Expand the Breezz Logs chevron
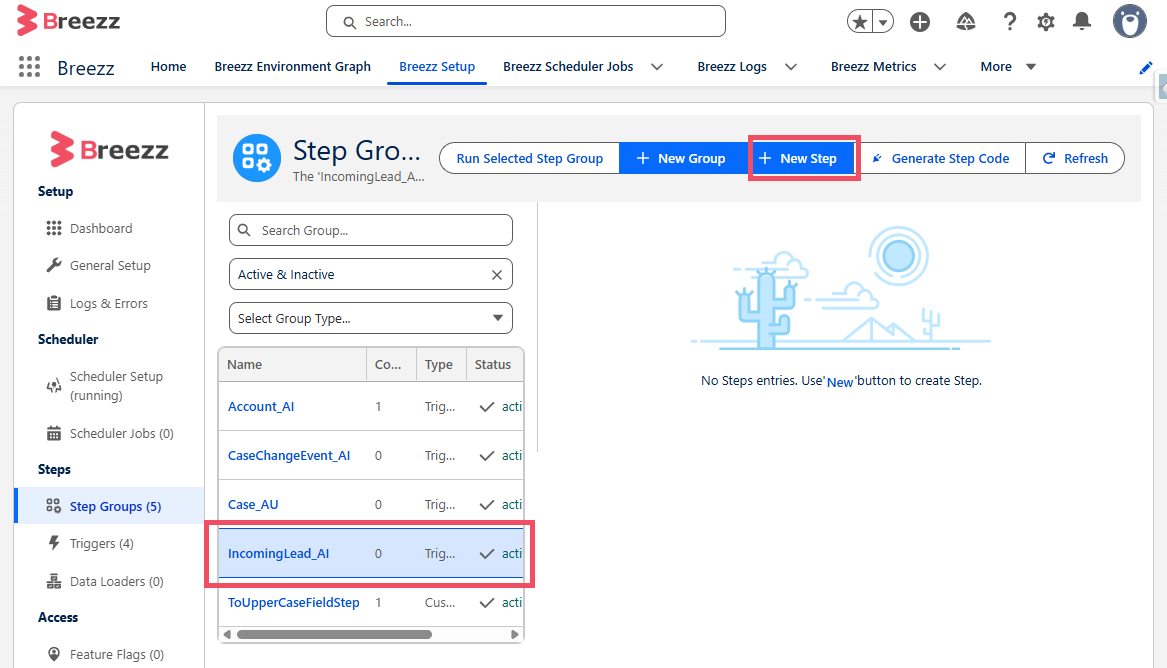 tap(791, 66)
